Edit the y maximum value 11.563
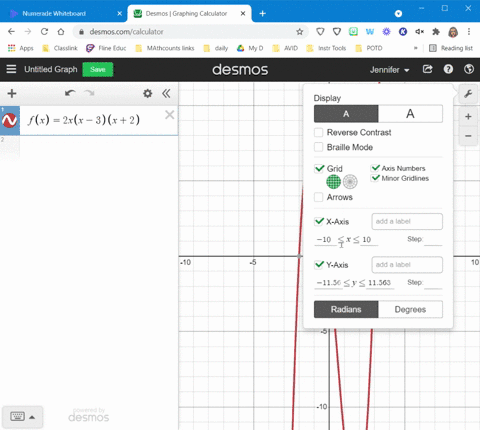The width and height of the screenshot is (480, 430). coord(380,283)
